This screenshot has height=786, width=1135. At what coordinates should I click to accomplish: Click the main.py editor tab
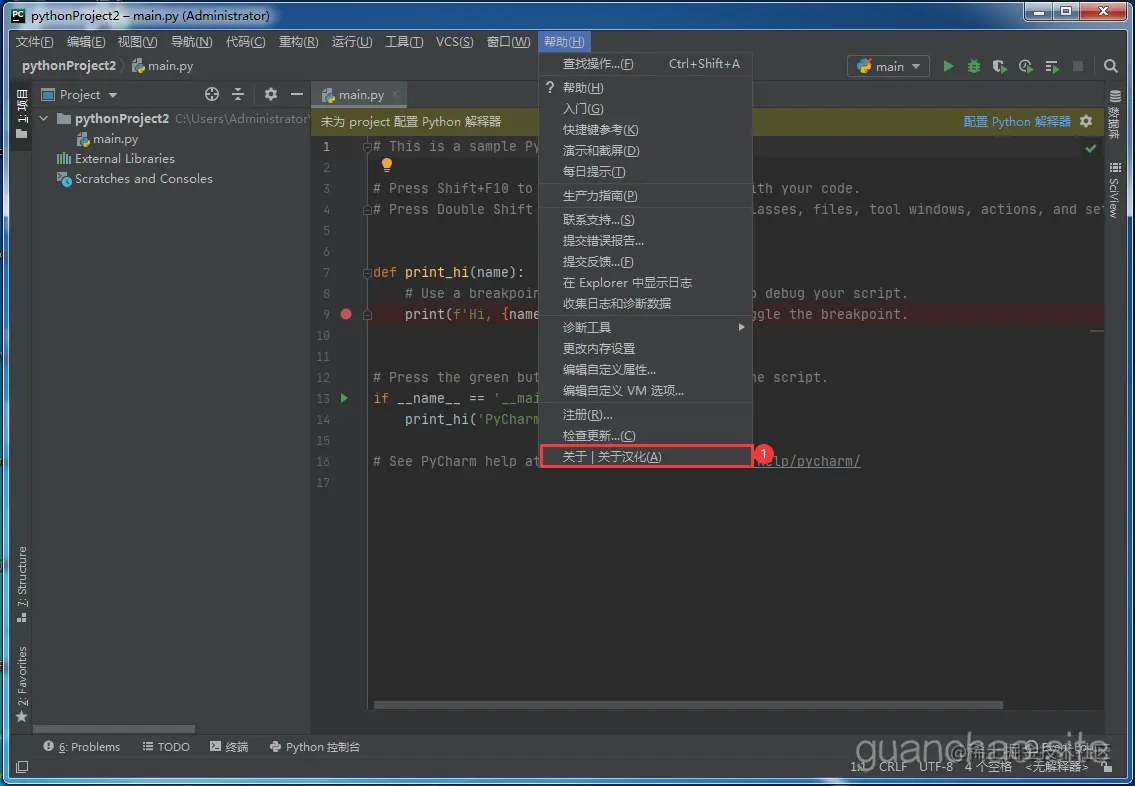[360, 94]
